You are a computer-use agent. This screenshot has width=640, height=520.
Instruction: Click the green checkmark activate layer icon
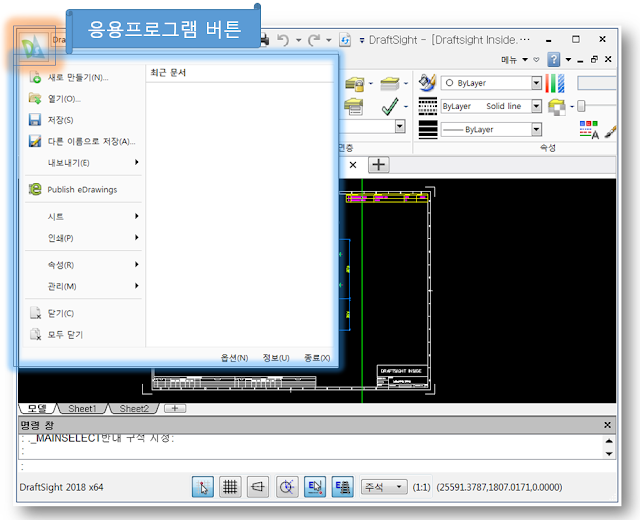390,106
